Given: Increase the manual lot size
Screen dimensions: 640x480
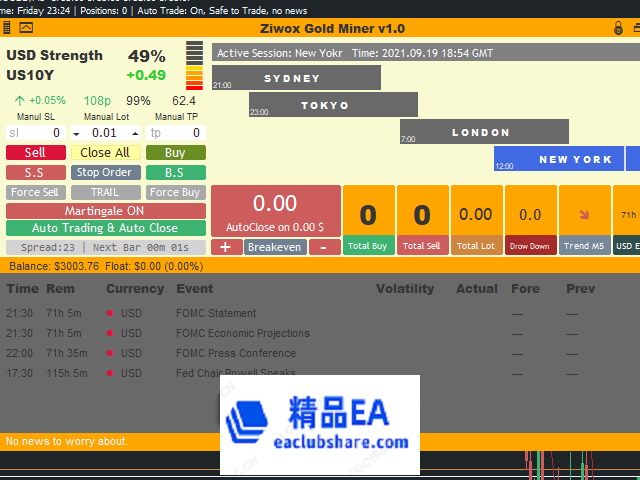Looking at the screenshot, I should (135, 133).
